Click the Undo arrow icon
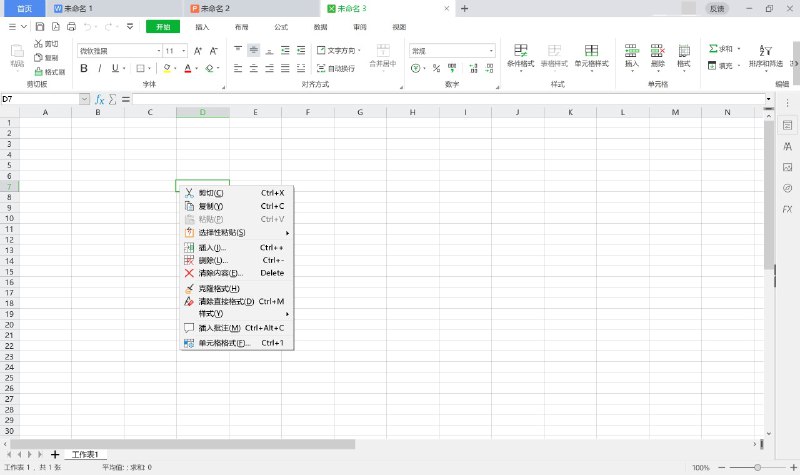Screen dimensions: 800x475 pyautogui.click(x=87, y=27)
